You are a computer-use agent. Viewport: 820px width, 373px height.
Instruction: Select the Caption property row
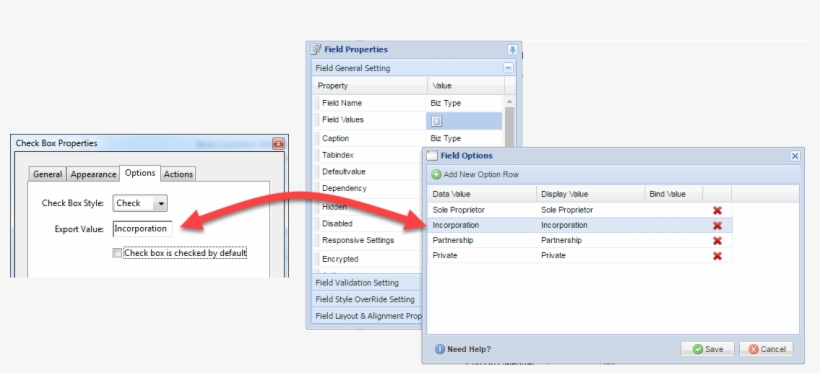407,139
